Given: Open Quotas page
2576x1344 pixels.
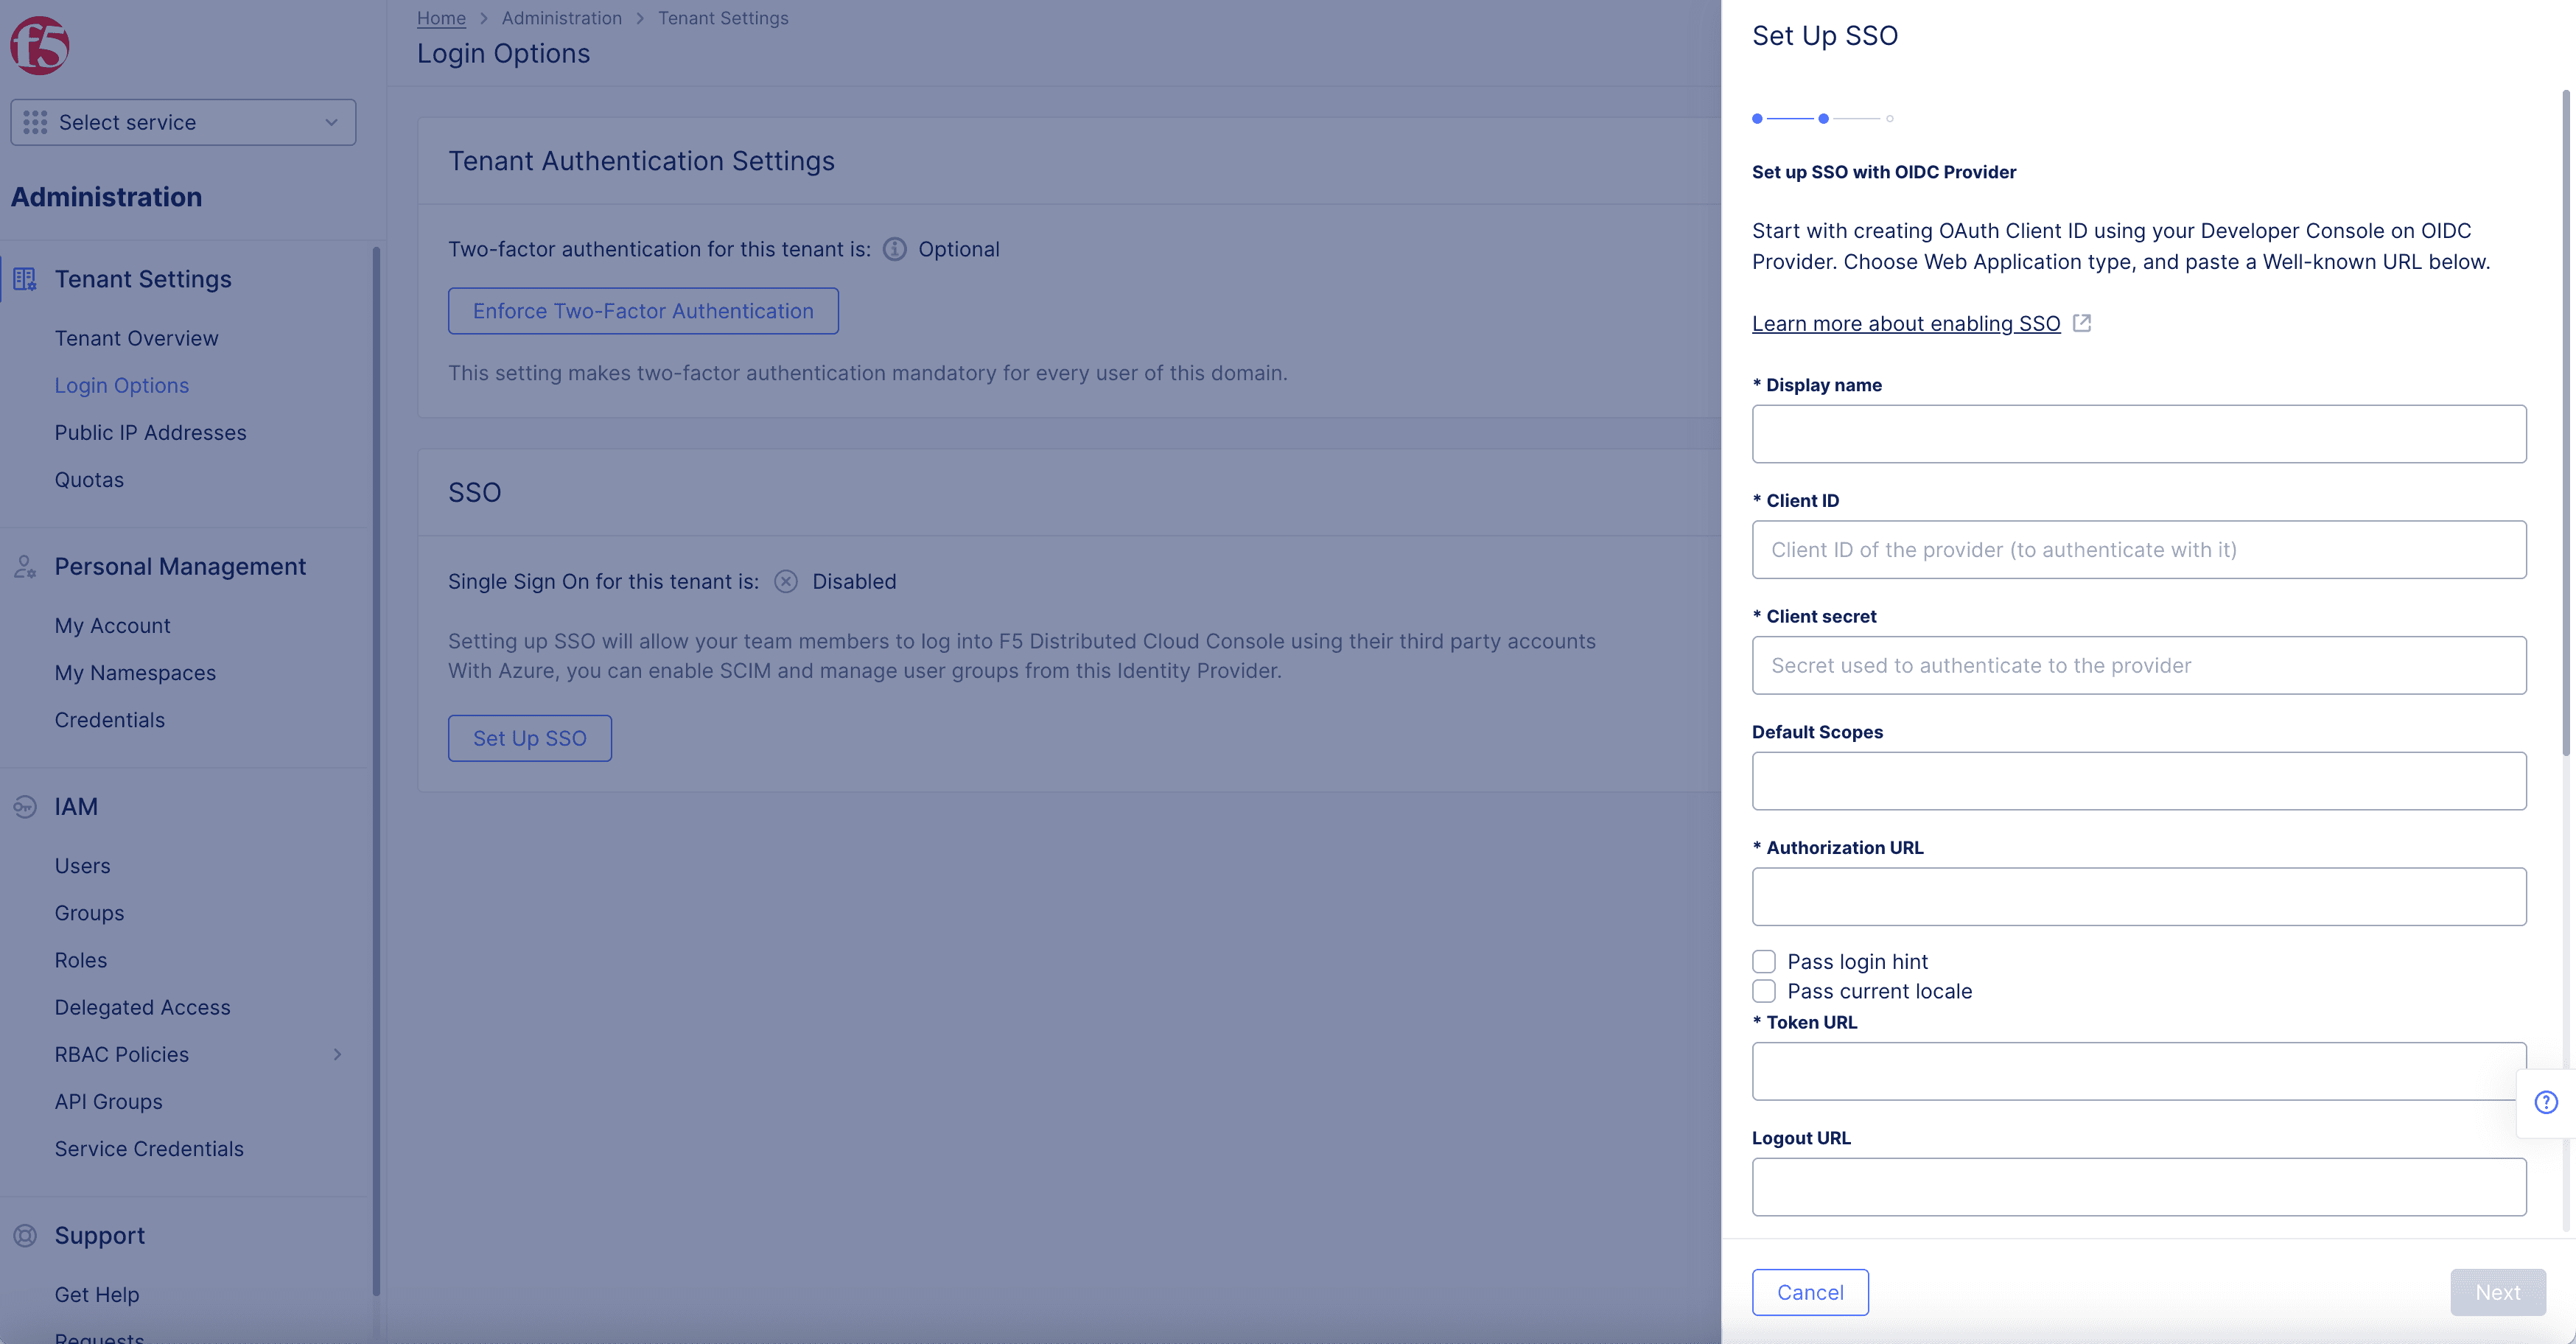Looking at the screenshot, I should tap(89, 479).
